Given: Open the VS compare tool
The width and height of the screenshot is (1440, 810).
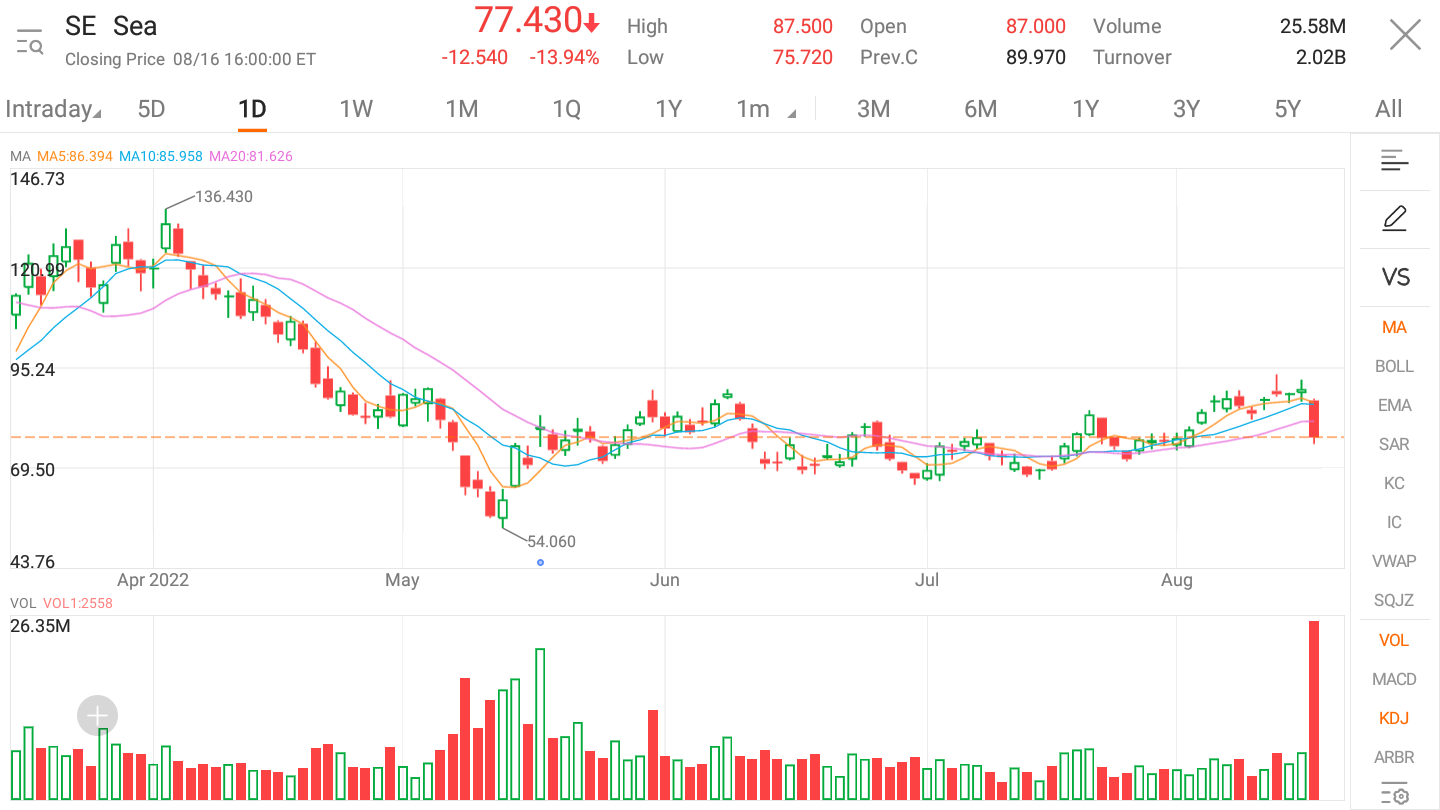Looking at the screenshot, I should (x=1395, y=277).
